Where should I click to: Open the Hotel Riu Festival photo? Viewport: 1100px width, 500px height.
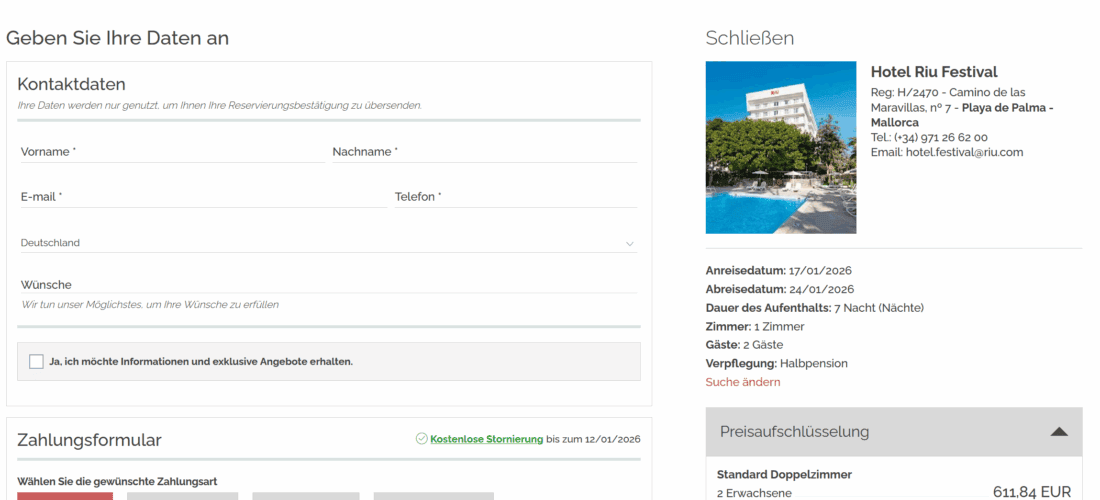click(780, 147)
